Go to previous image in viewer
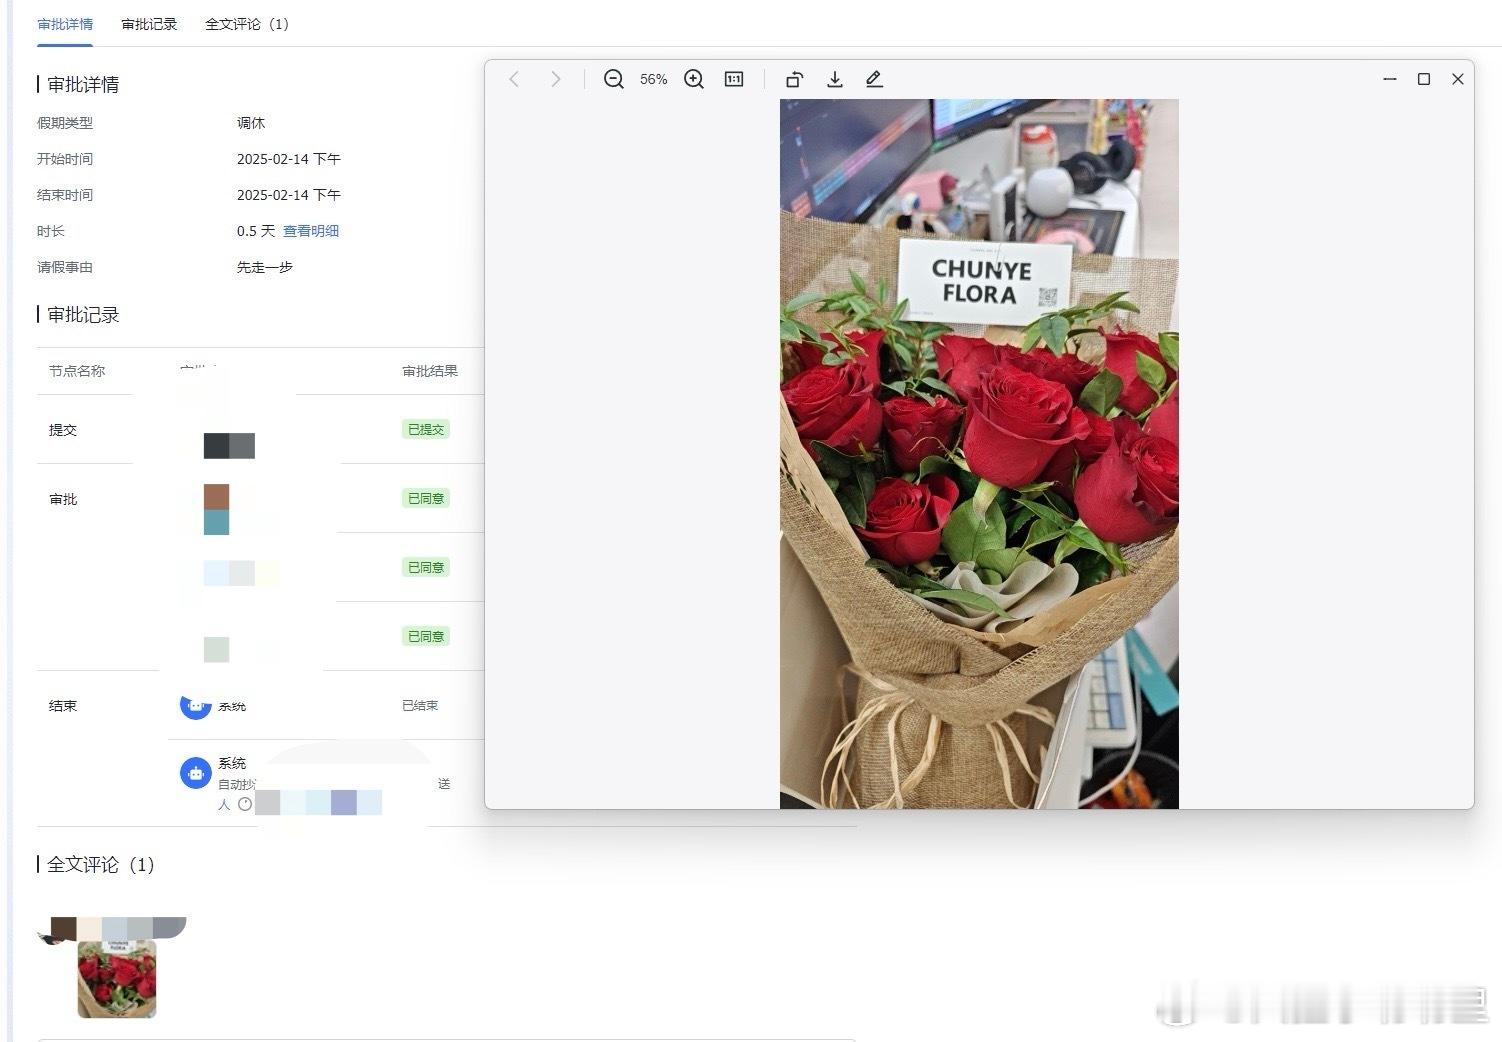 pos(514,79)
